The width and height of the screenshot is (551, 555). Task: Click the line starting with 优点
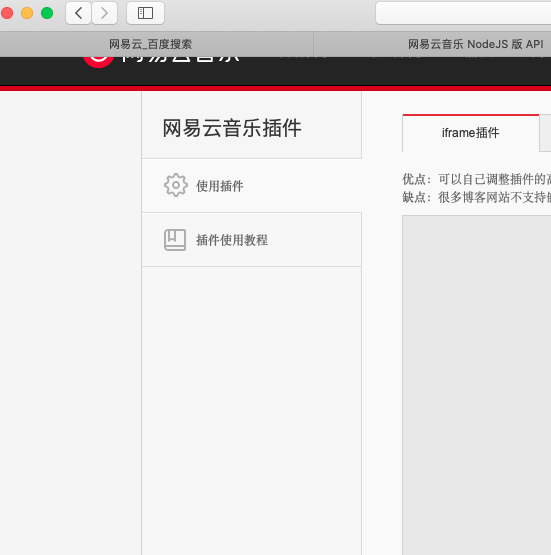(x=476, y=179)
